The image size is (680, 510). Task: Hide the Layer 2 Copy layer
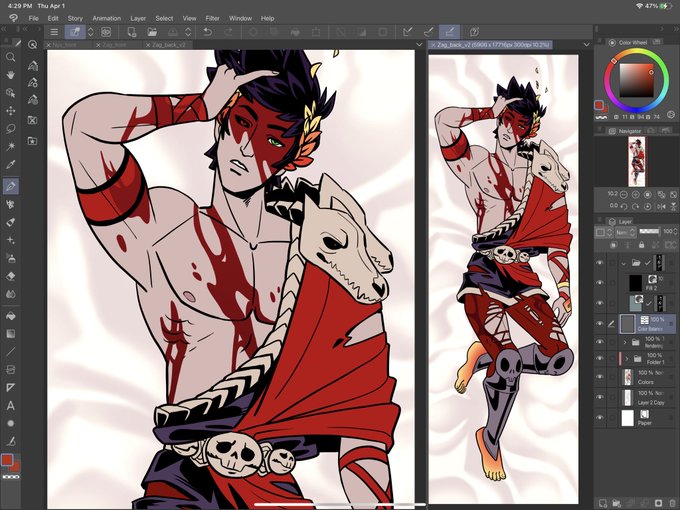point(600,397)
